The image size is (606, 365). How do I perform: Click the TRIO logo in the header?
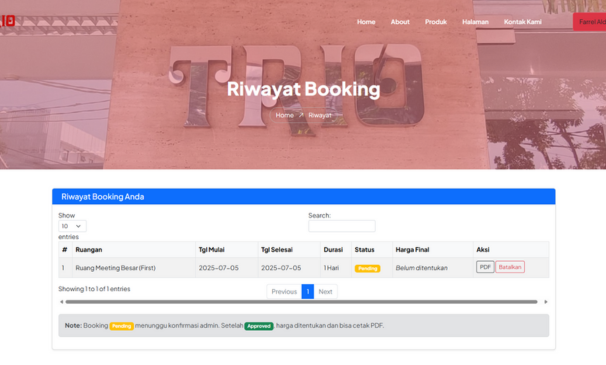pos(7,21)
